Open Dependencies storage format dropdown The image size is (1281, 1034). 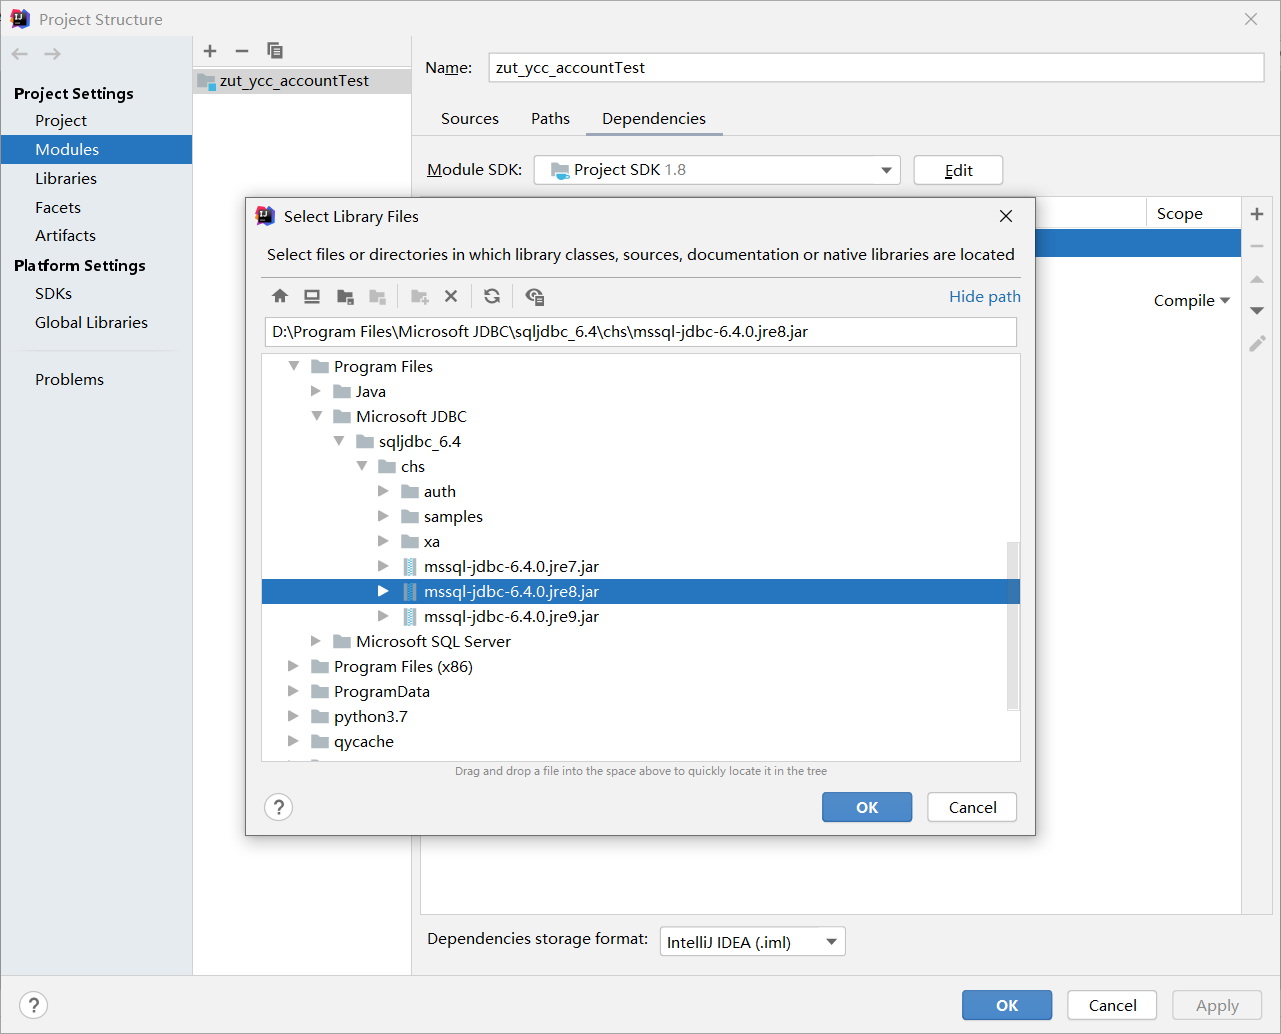[752, 942]
